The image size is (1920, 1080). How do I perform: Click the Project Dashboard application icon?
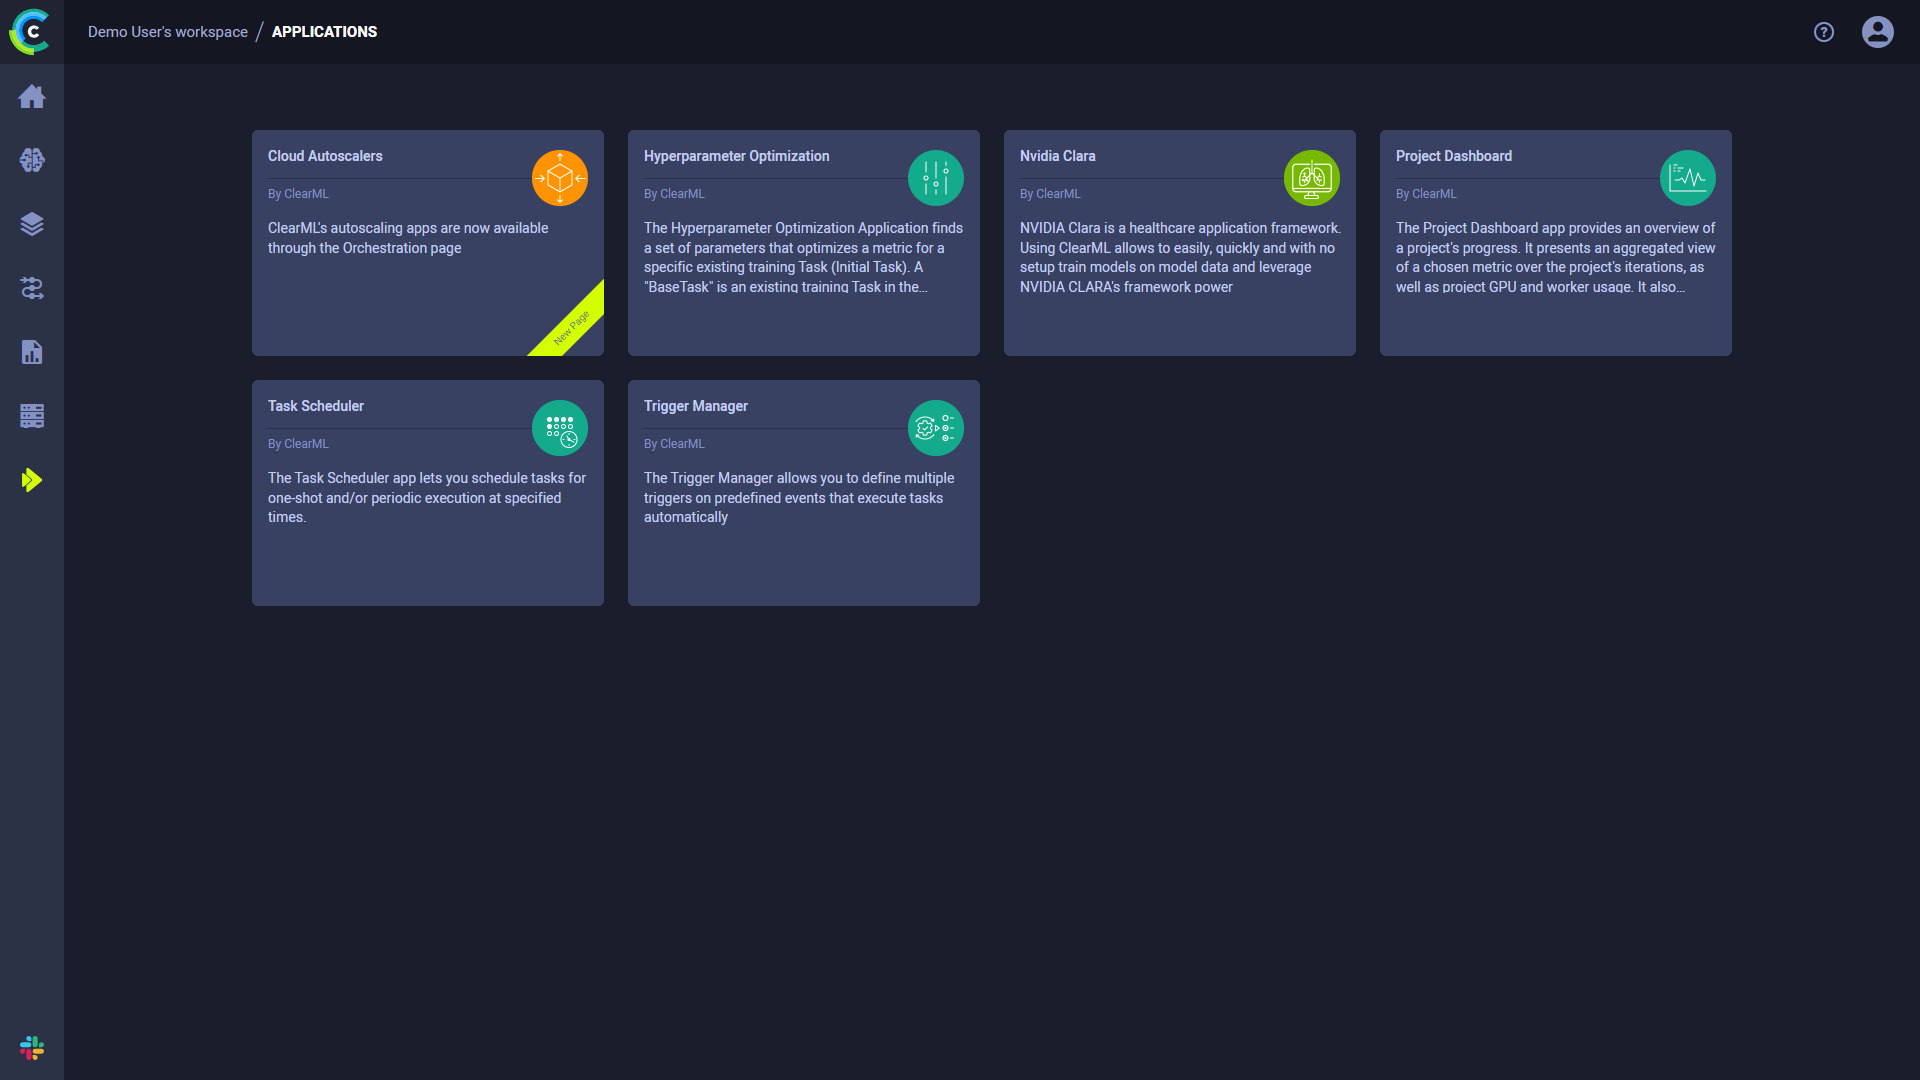(x=1688, y=178)
